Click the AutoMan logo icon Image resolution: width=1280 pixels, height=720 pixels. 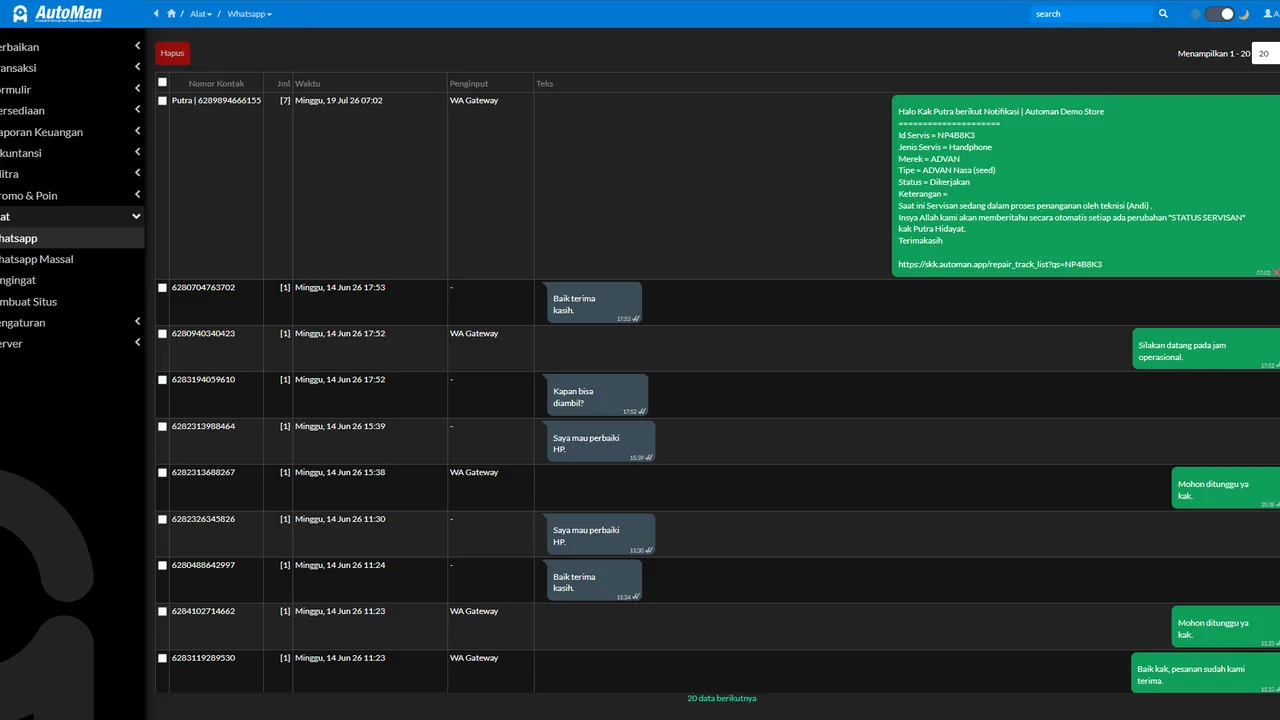pyautogui.click(x=20, y=14)
